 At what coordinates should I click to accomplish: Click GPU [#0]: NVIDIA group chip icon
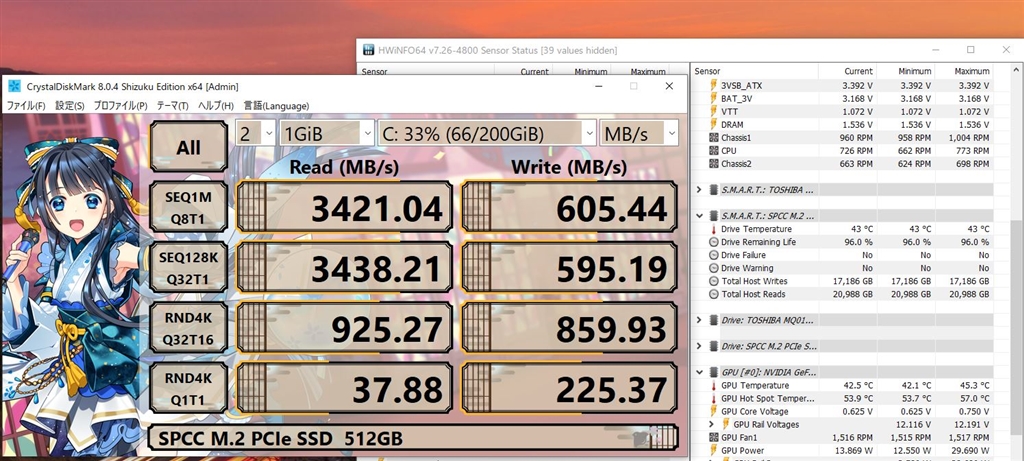click(714, 372)
